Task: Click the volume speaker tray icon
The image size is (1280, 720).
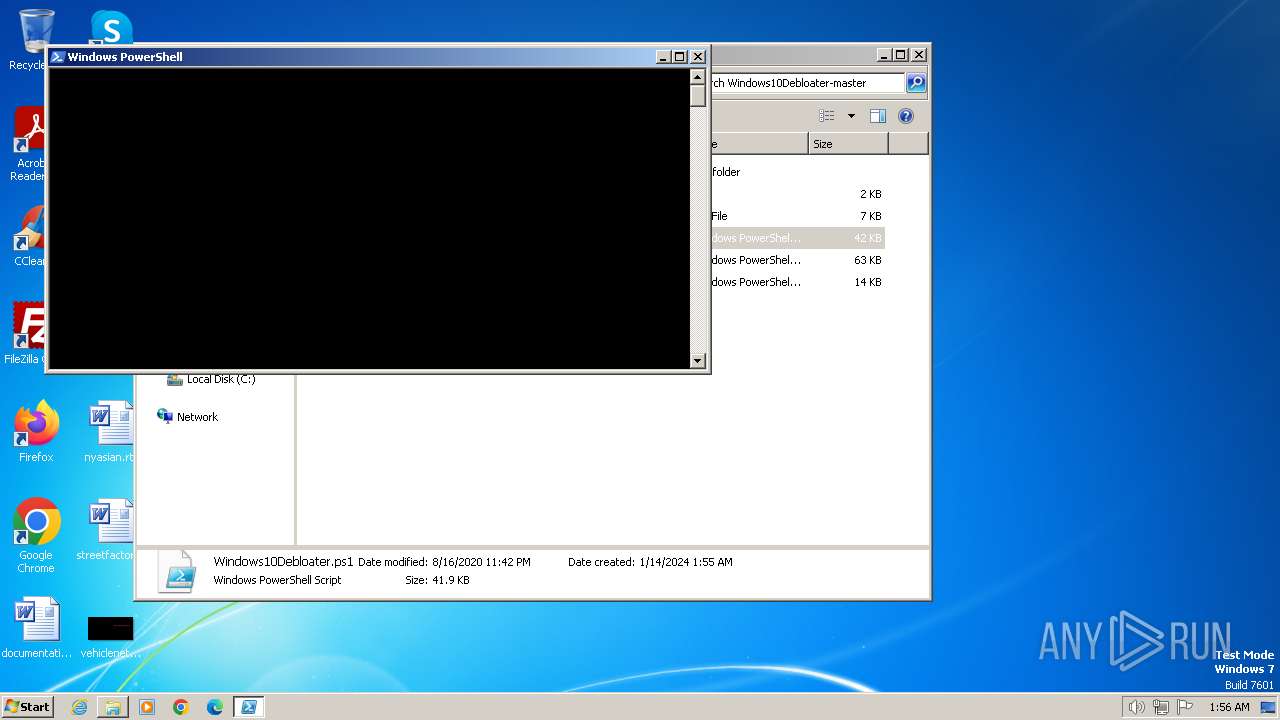Action: click(x=1136, y=707)
